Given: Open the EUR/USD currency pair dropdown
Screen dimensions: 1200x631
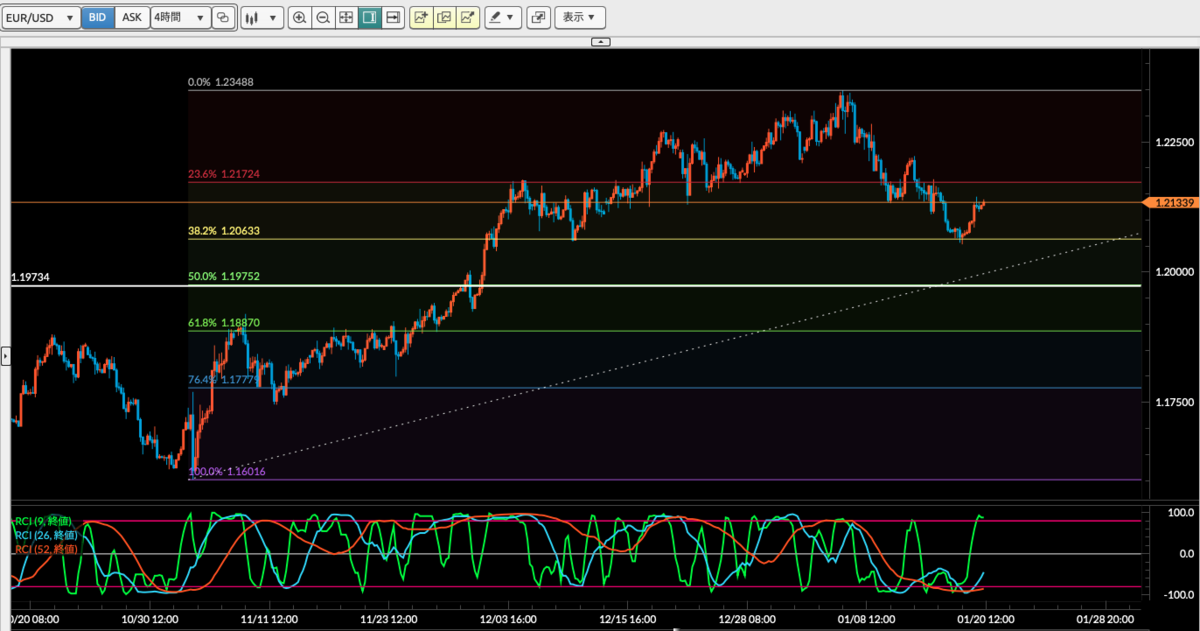Looking at the screenshot, I should click(41, 17).
